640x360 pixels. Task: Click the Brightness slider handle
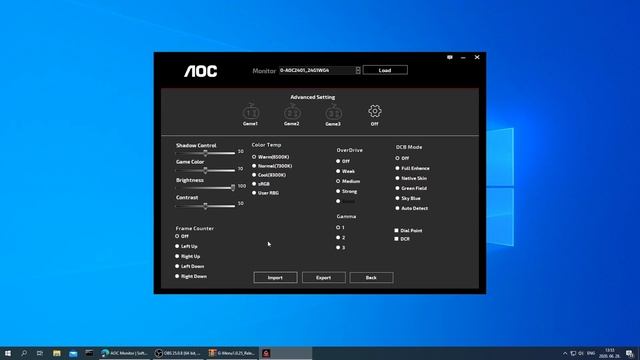tap(233, 188)
